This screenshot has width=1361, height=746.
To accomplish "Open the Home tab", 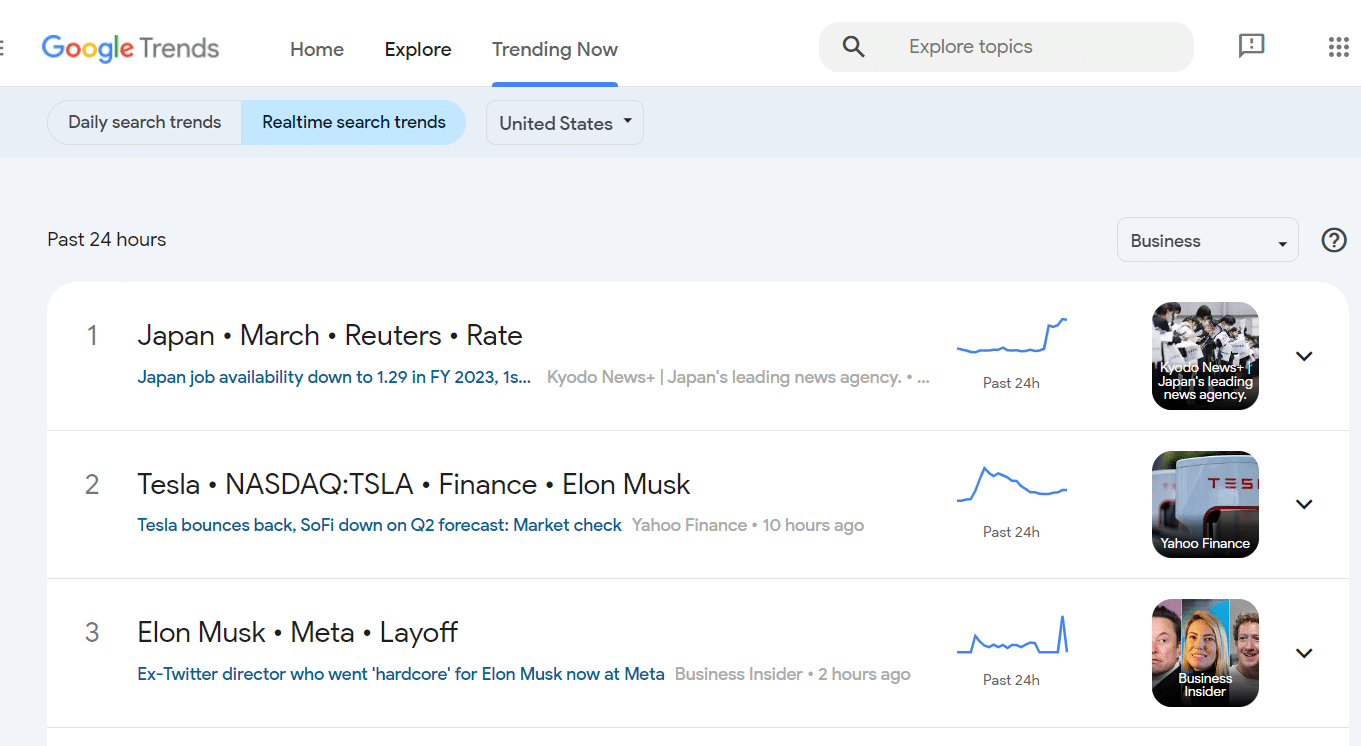I will point(317,49).
